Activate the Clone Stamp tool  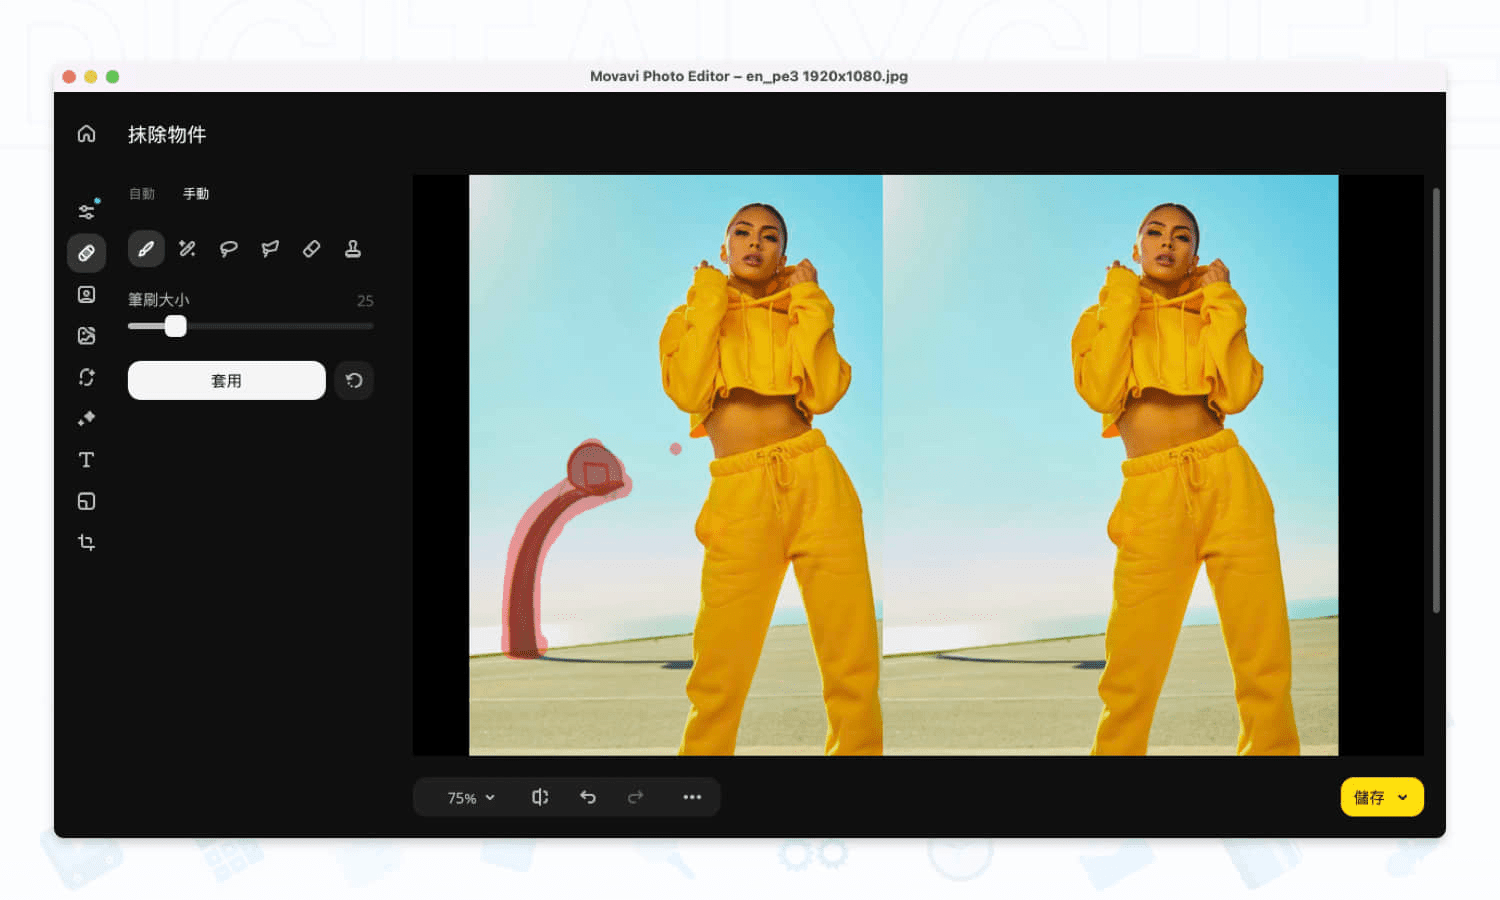[353, 249]
